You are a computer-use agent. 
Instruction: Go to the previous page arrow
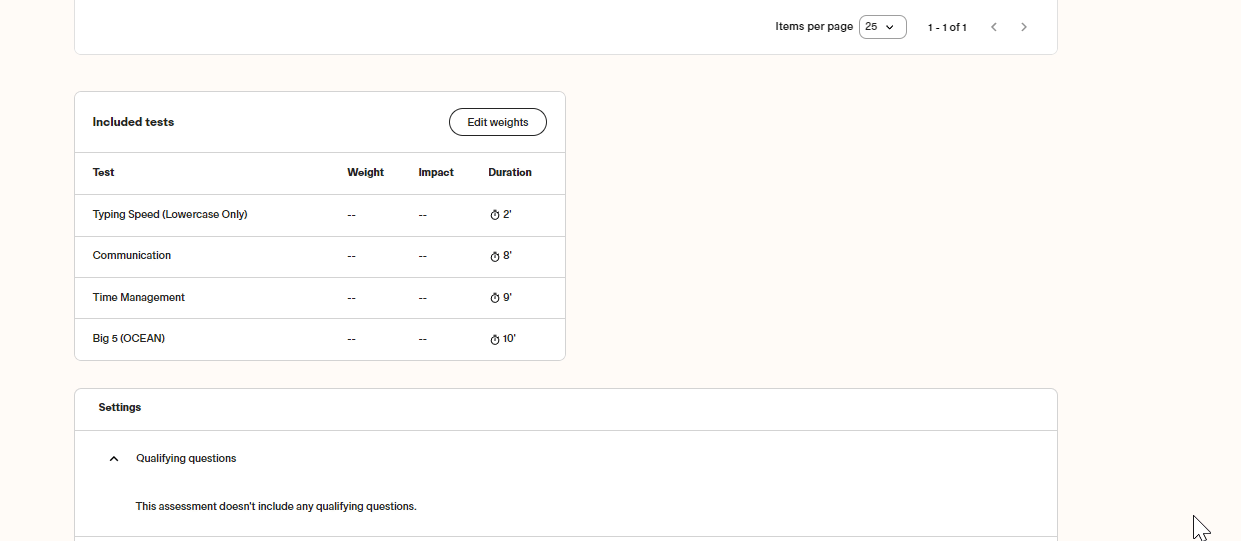coord(993,27)
